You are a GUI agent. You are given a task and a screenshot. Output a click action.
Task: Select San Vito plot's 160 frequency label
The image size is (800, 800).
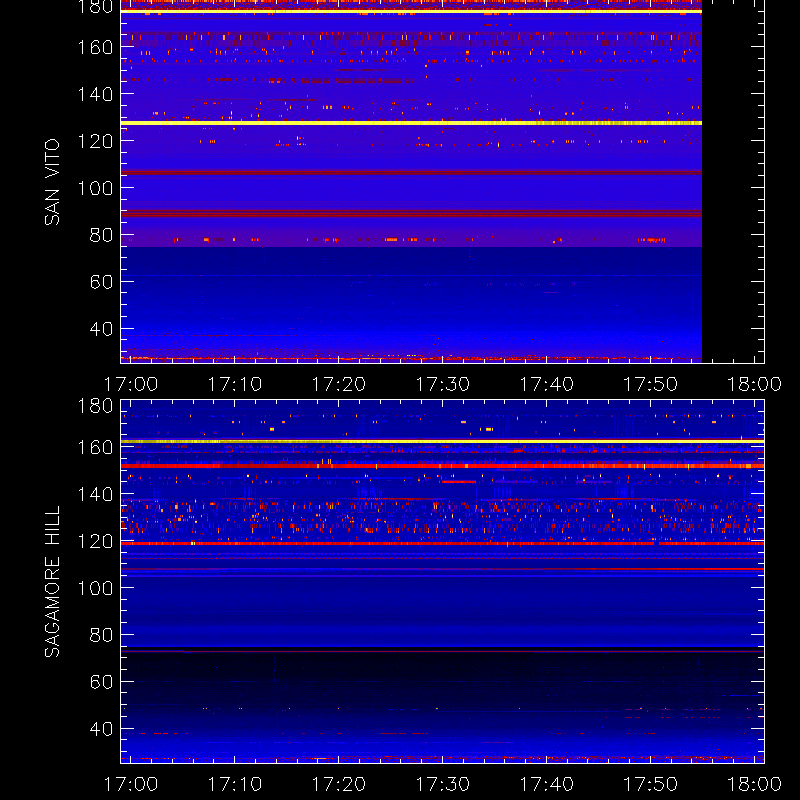coord(95,47)
